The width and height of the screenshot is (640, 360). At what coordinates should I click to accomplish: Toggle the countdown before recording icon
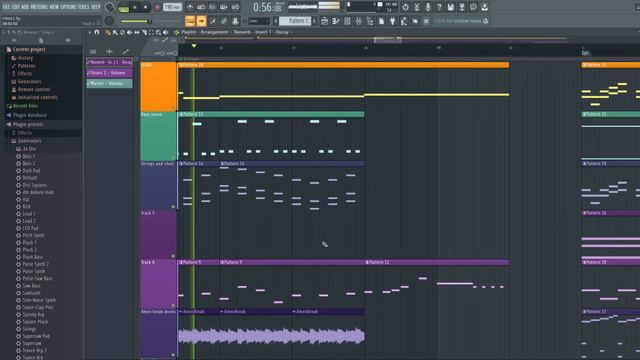click(x=213, y=7)
